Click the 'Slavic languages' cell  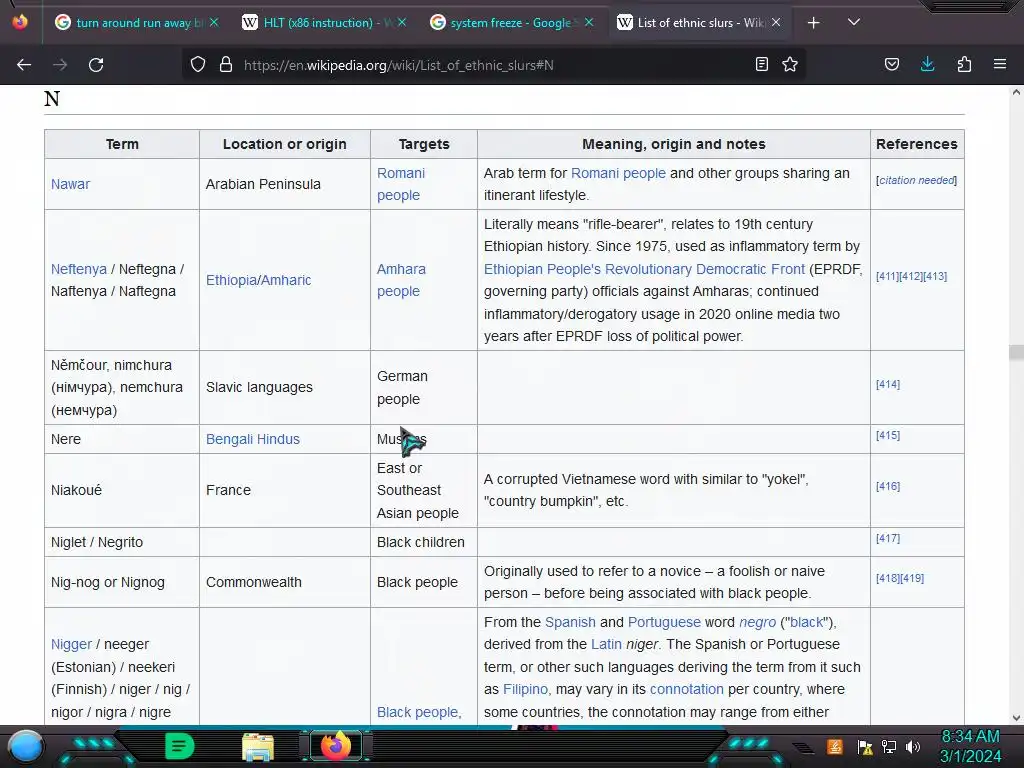pyautogui.click(x=285, y=387)
